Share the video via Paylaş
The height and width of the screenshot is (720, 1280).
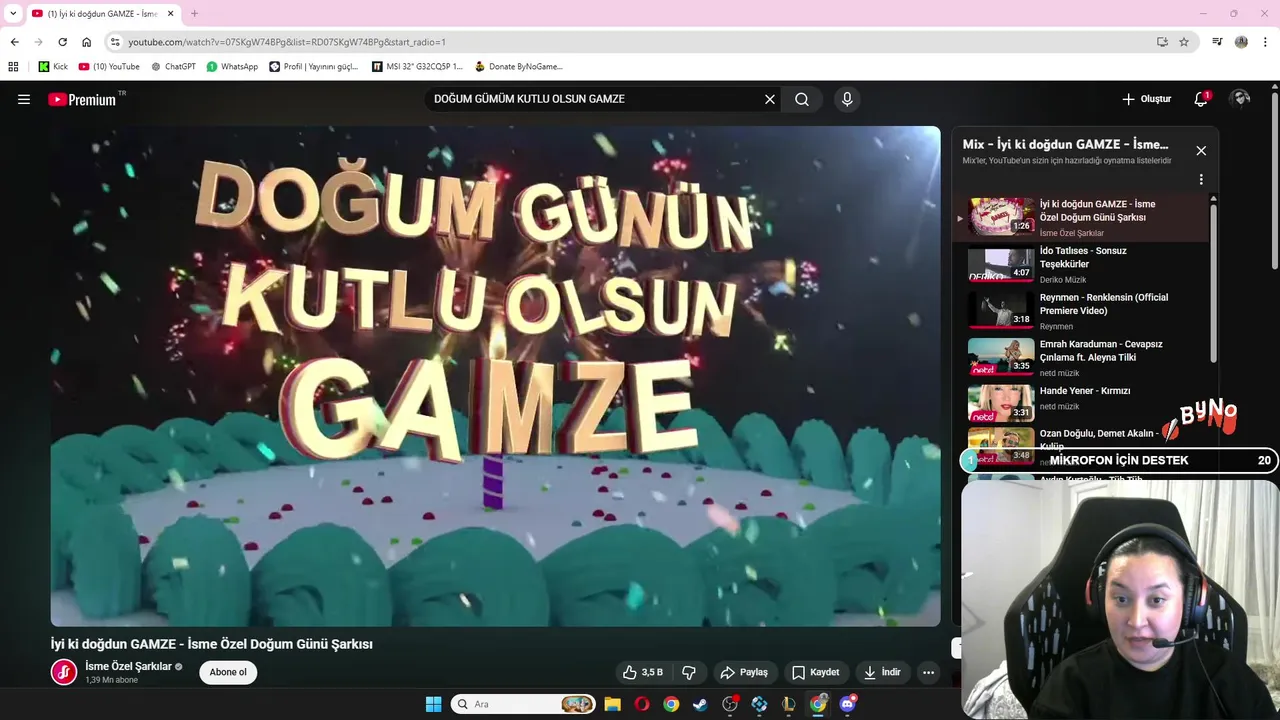click(745, 672)
